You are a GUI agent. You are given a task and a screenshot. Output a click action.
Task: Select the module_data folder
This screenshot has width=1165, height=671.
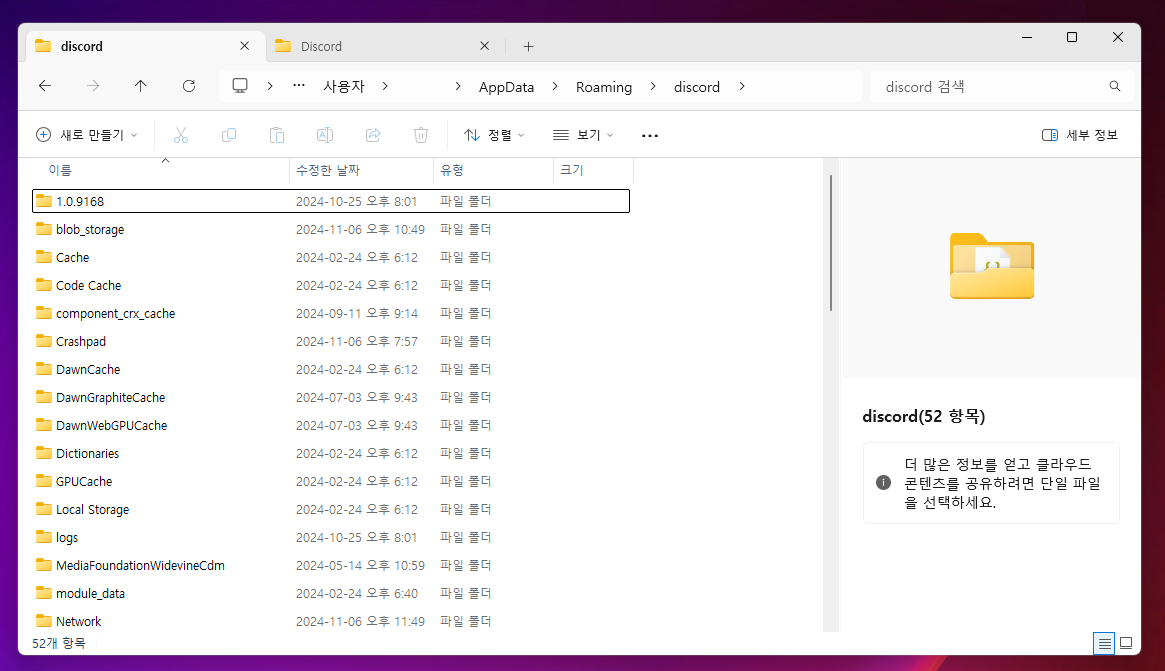(x=331, y=593)
